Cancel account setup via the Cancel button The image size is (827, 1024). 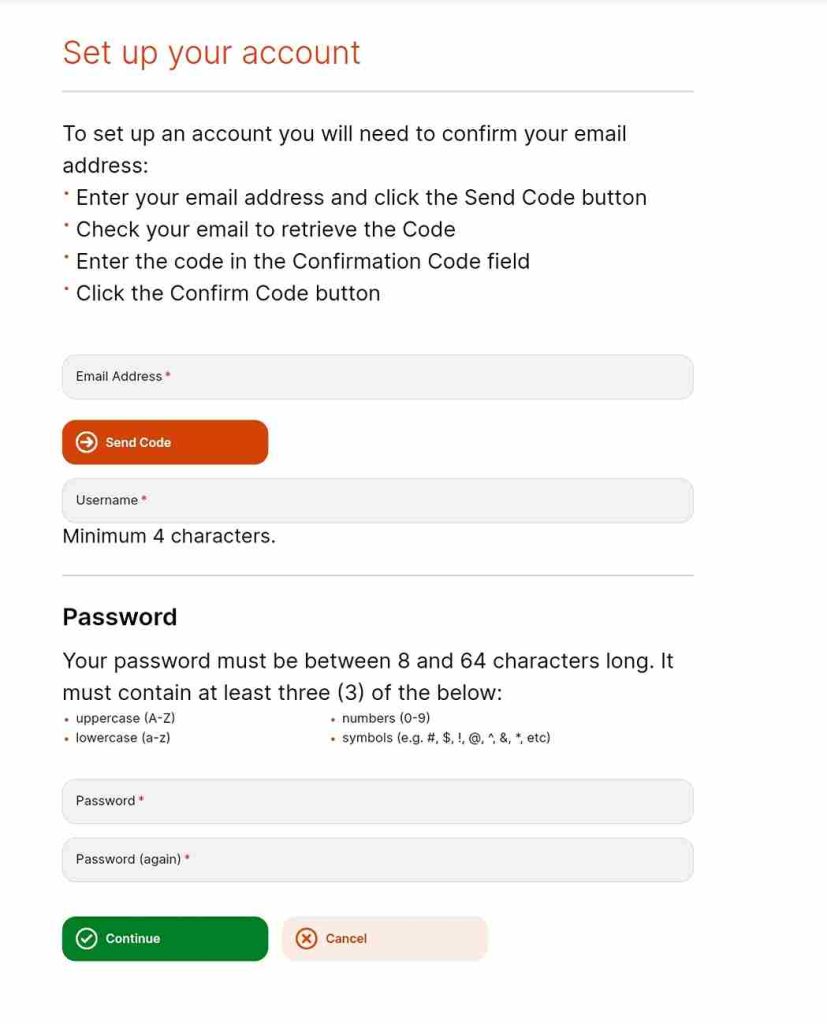pyautogui.click(x=385, y=938)
